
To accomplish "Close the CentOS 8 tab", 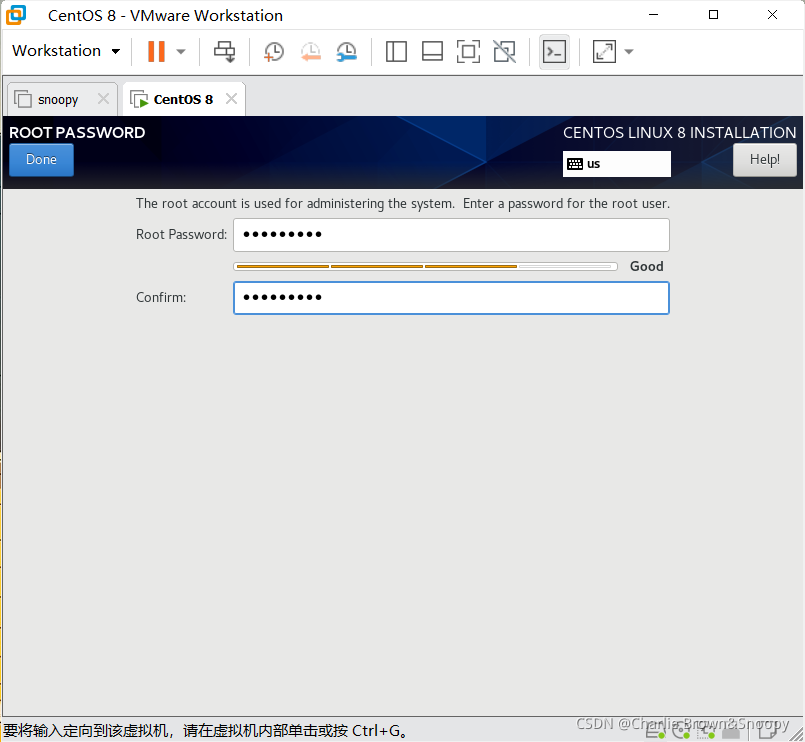I will (232, 99).
